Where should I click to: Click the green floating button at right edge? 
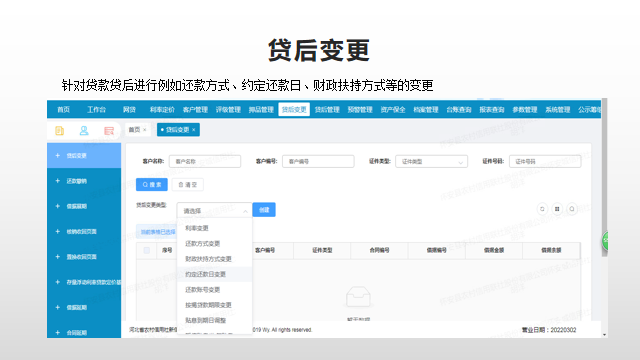click(606, 241)
